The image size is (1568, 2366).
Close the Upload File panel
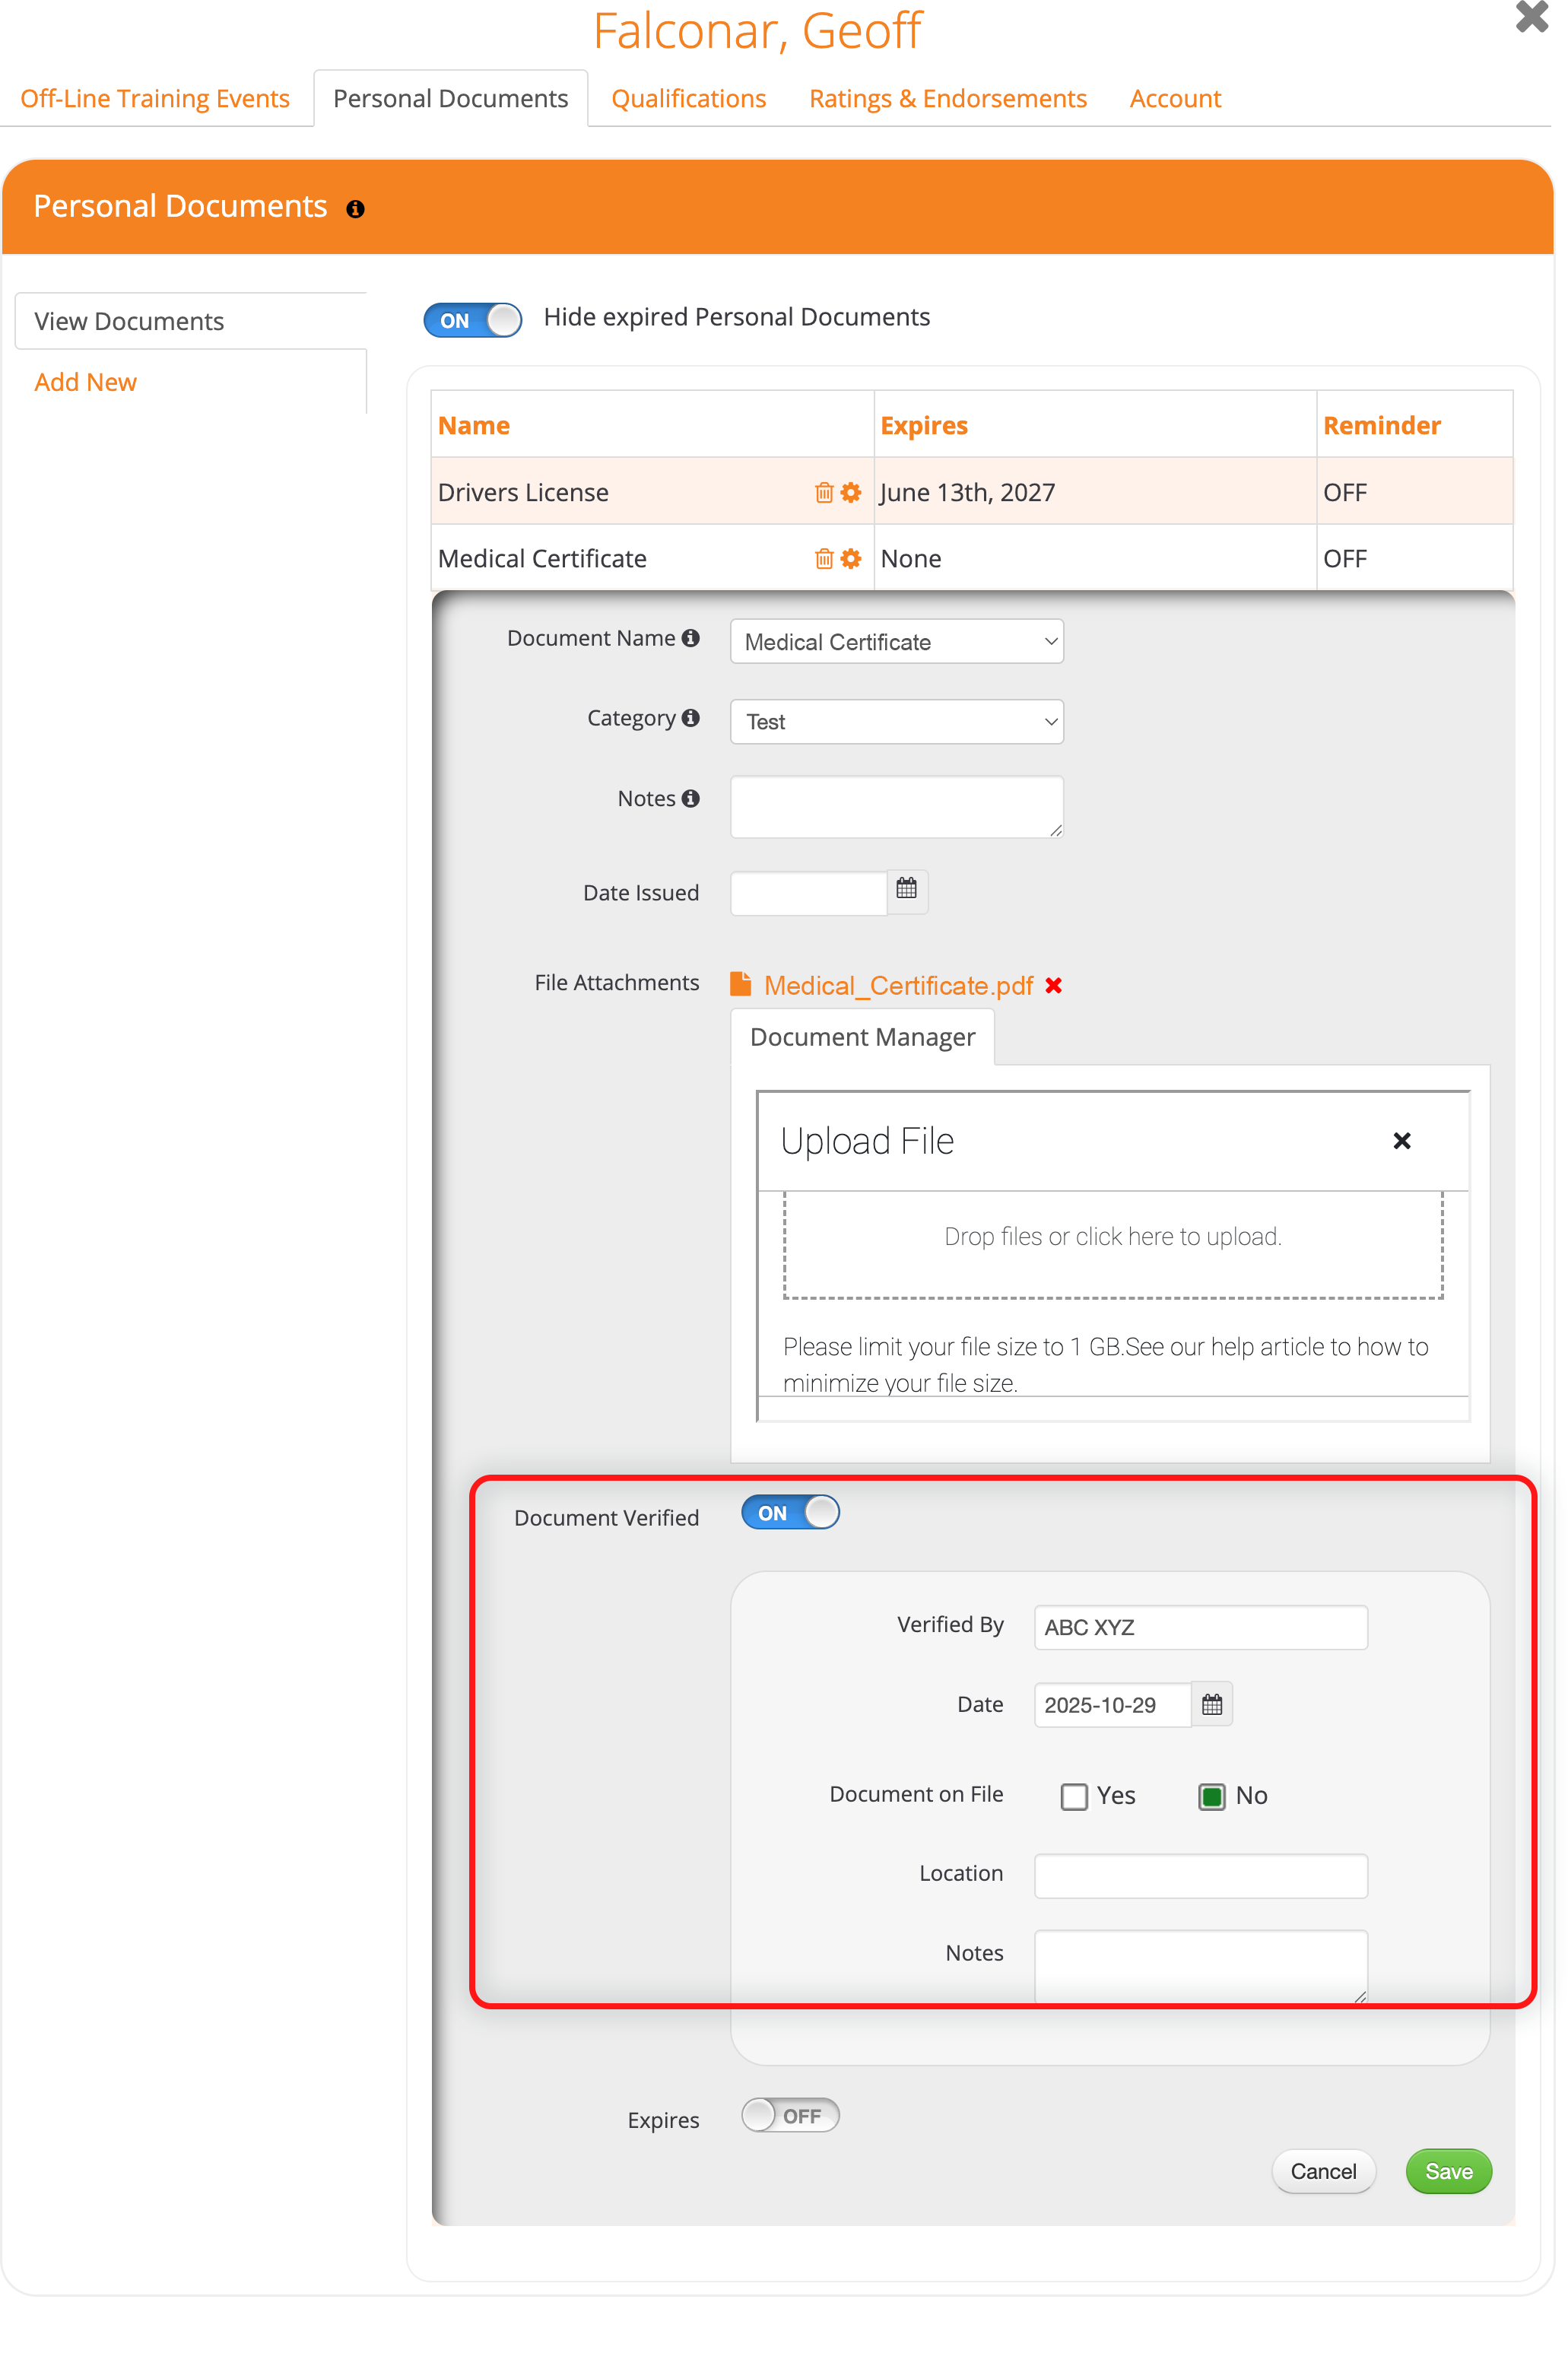(x=1401, y=1141)
